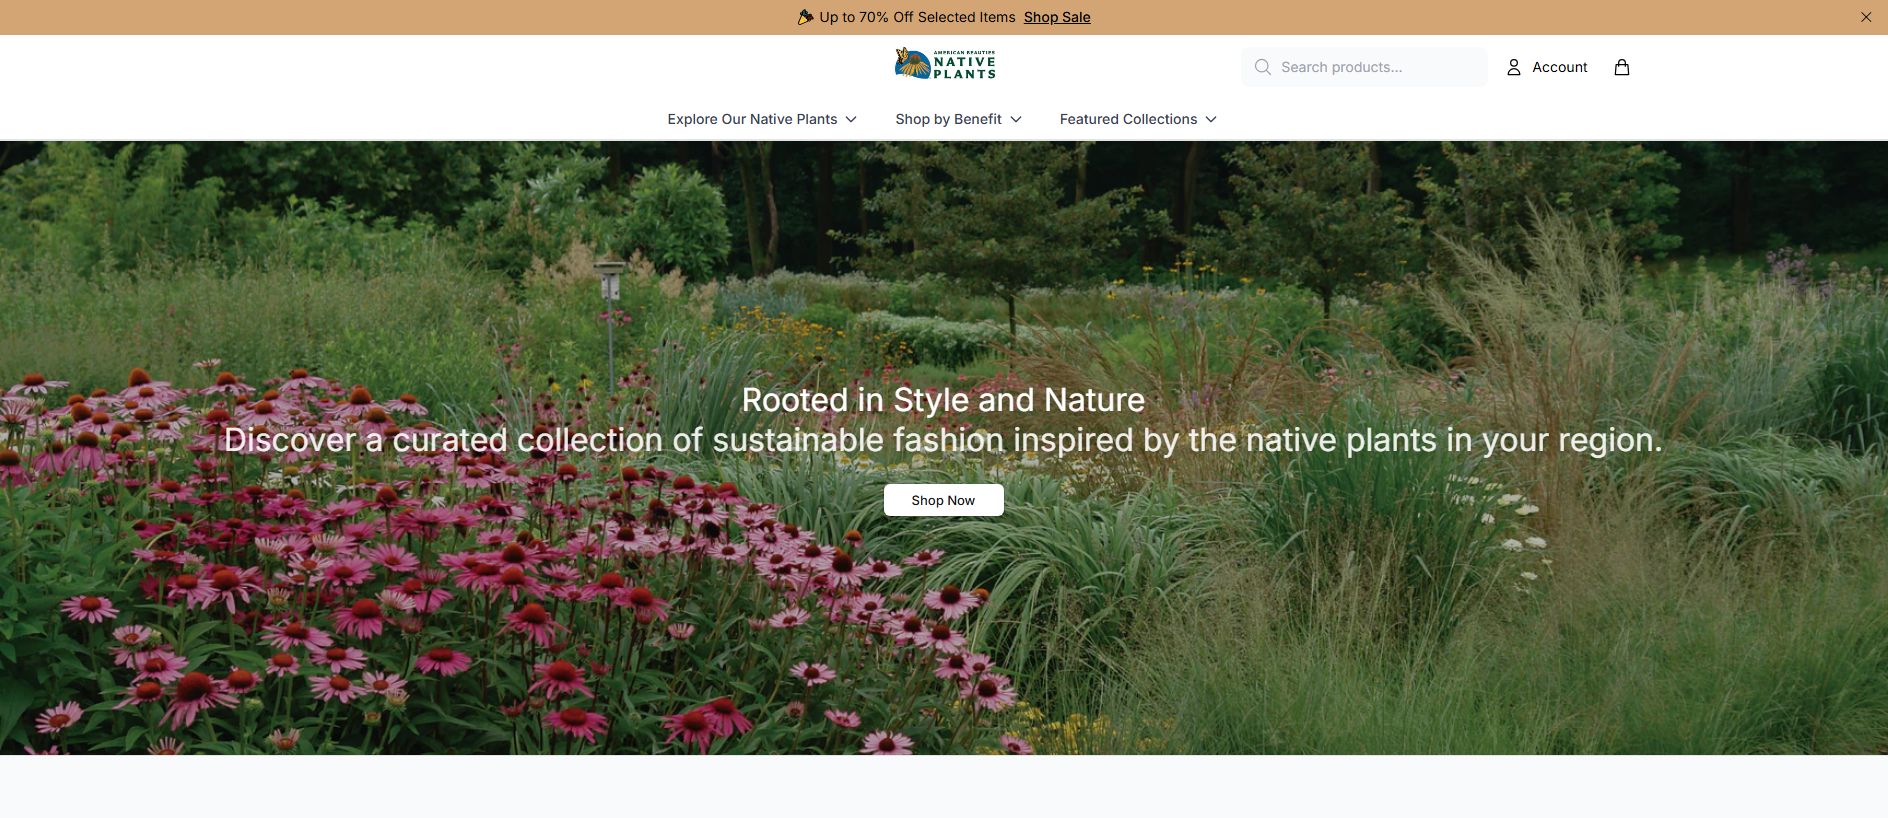This screenshot has width=1888, height=818.
Task: Click the search magnifier icon
Action: tap(1263, 67)
